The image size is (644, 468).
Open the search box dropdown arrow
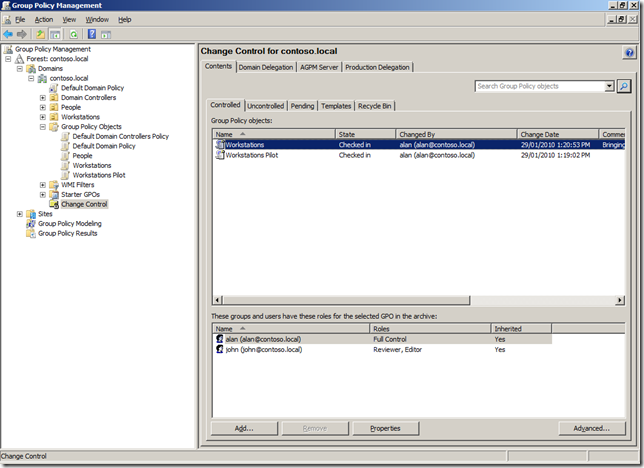point(610,87)
